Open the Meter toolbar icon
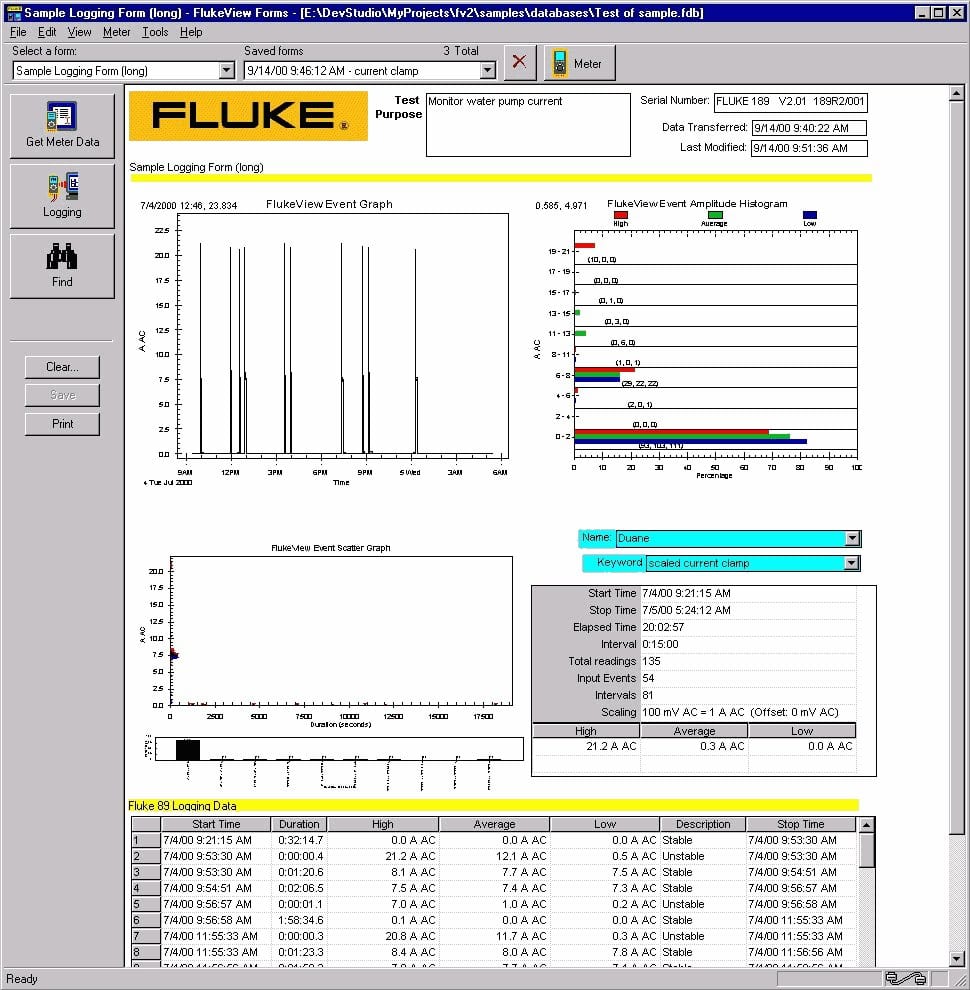The height and width of the screenshot is (990, 970). tap(578, 62)
